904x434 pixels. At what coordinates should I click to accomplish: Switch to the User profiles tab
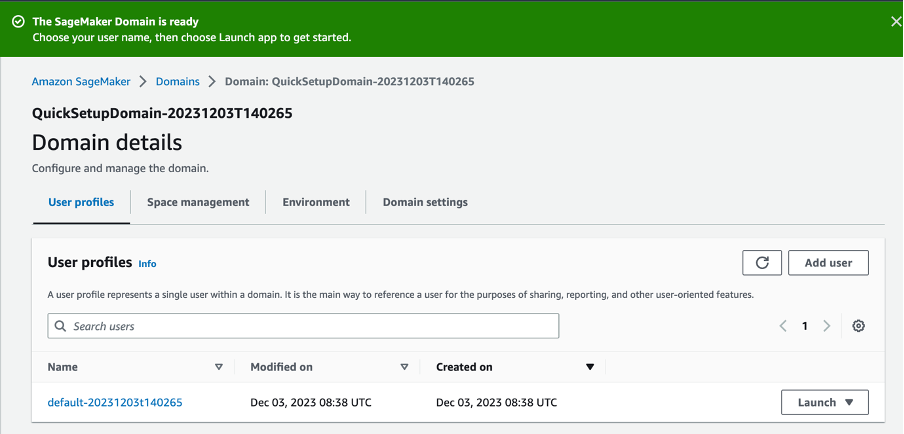(81, 202)
